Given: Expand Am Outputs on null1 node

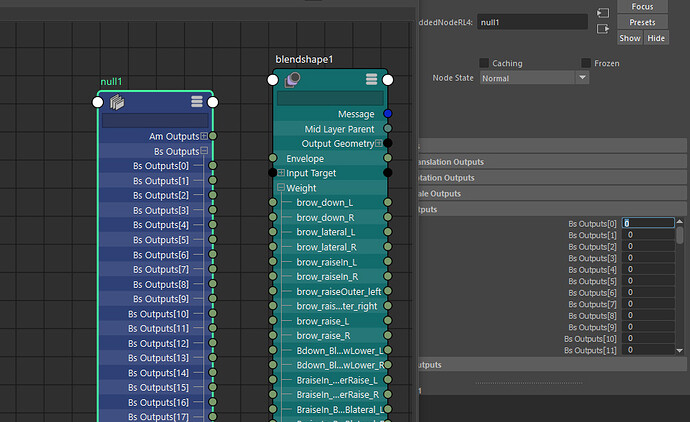Looking at the screenshot, I should pyautogui.click(x=204, y=136).
